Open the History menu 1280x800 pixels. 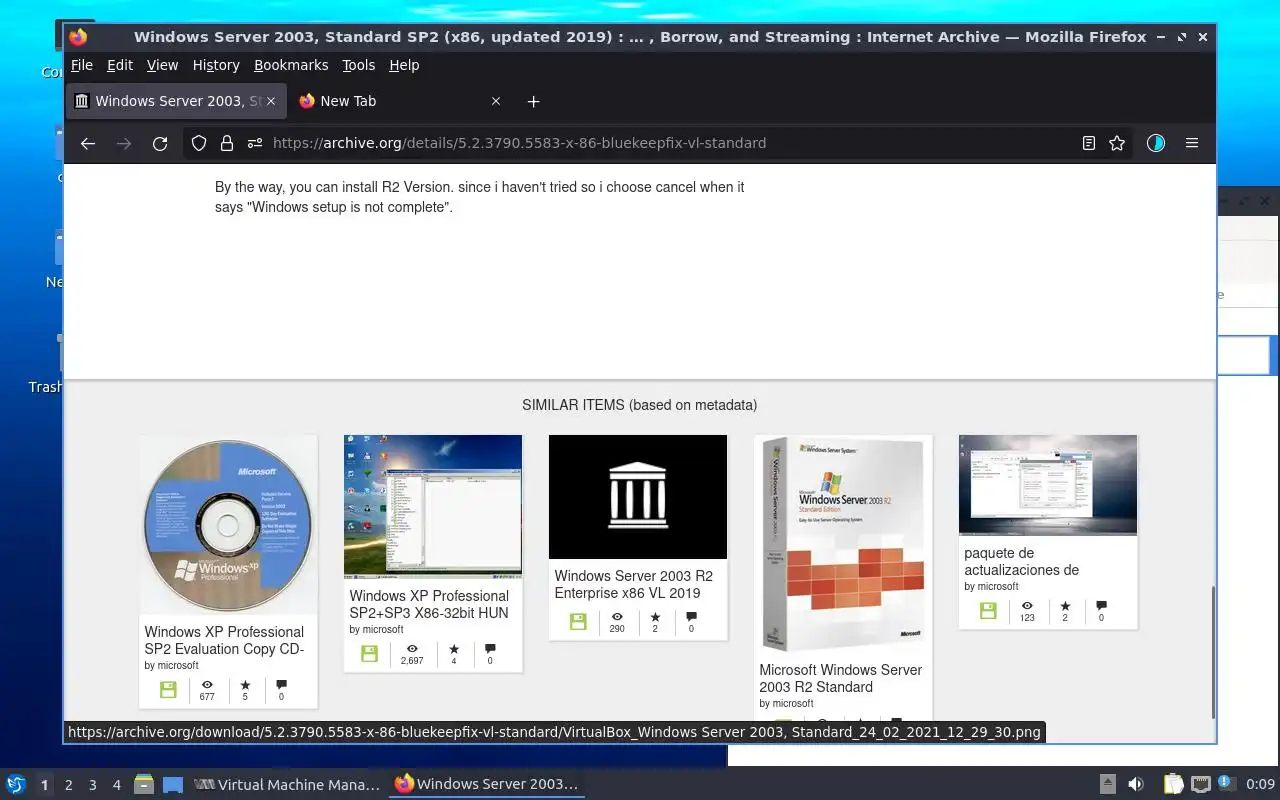pyautogui.click(x=216, y=65)
